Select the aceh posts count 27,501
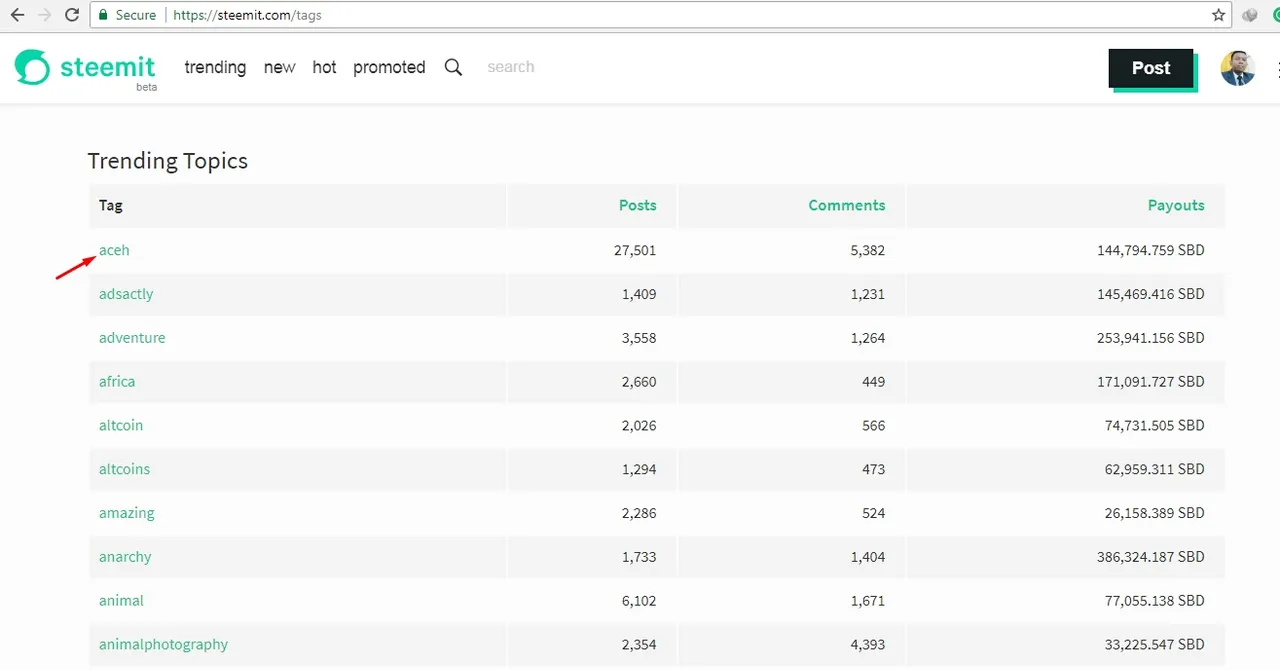Viewport: 1280px width, 670px height. click(x=635, y=250)
